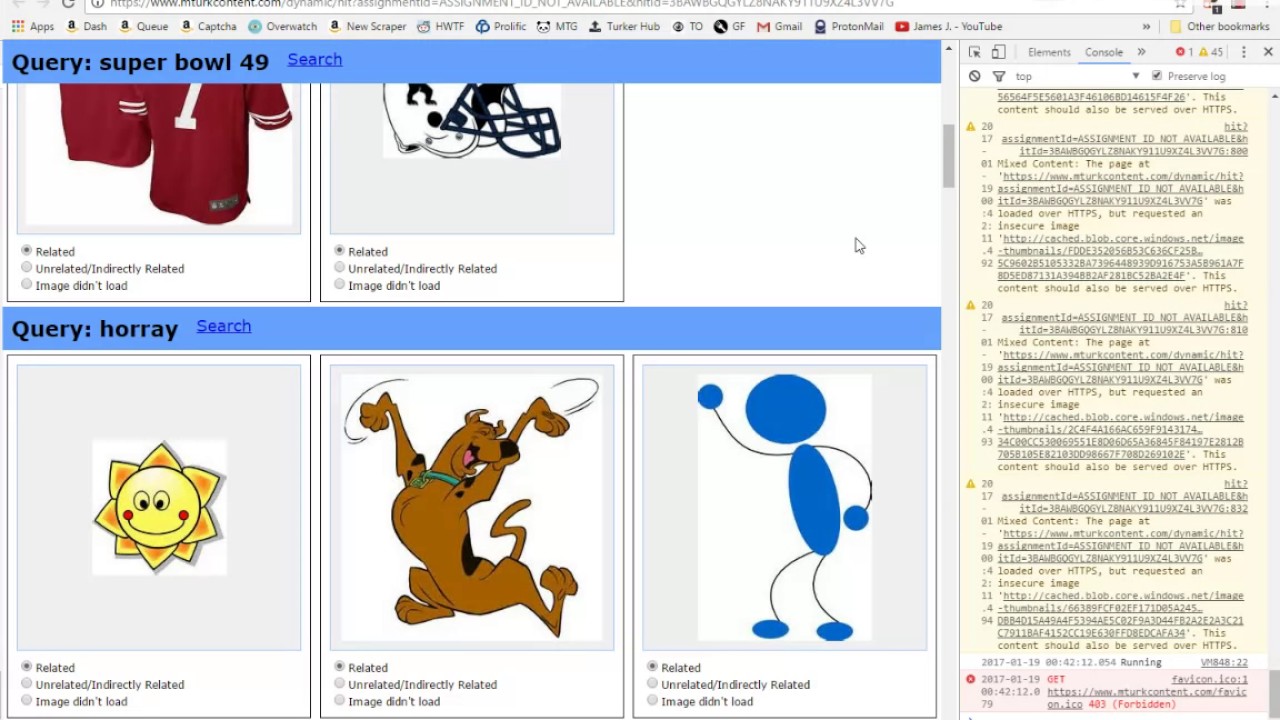Clear the console with the ban icon

[x=975, y=76]
